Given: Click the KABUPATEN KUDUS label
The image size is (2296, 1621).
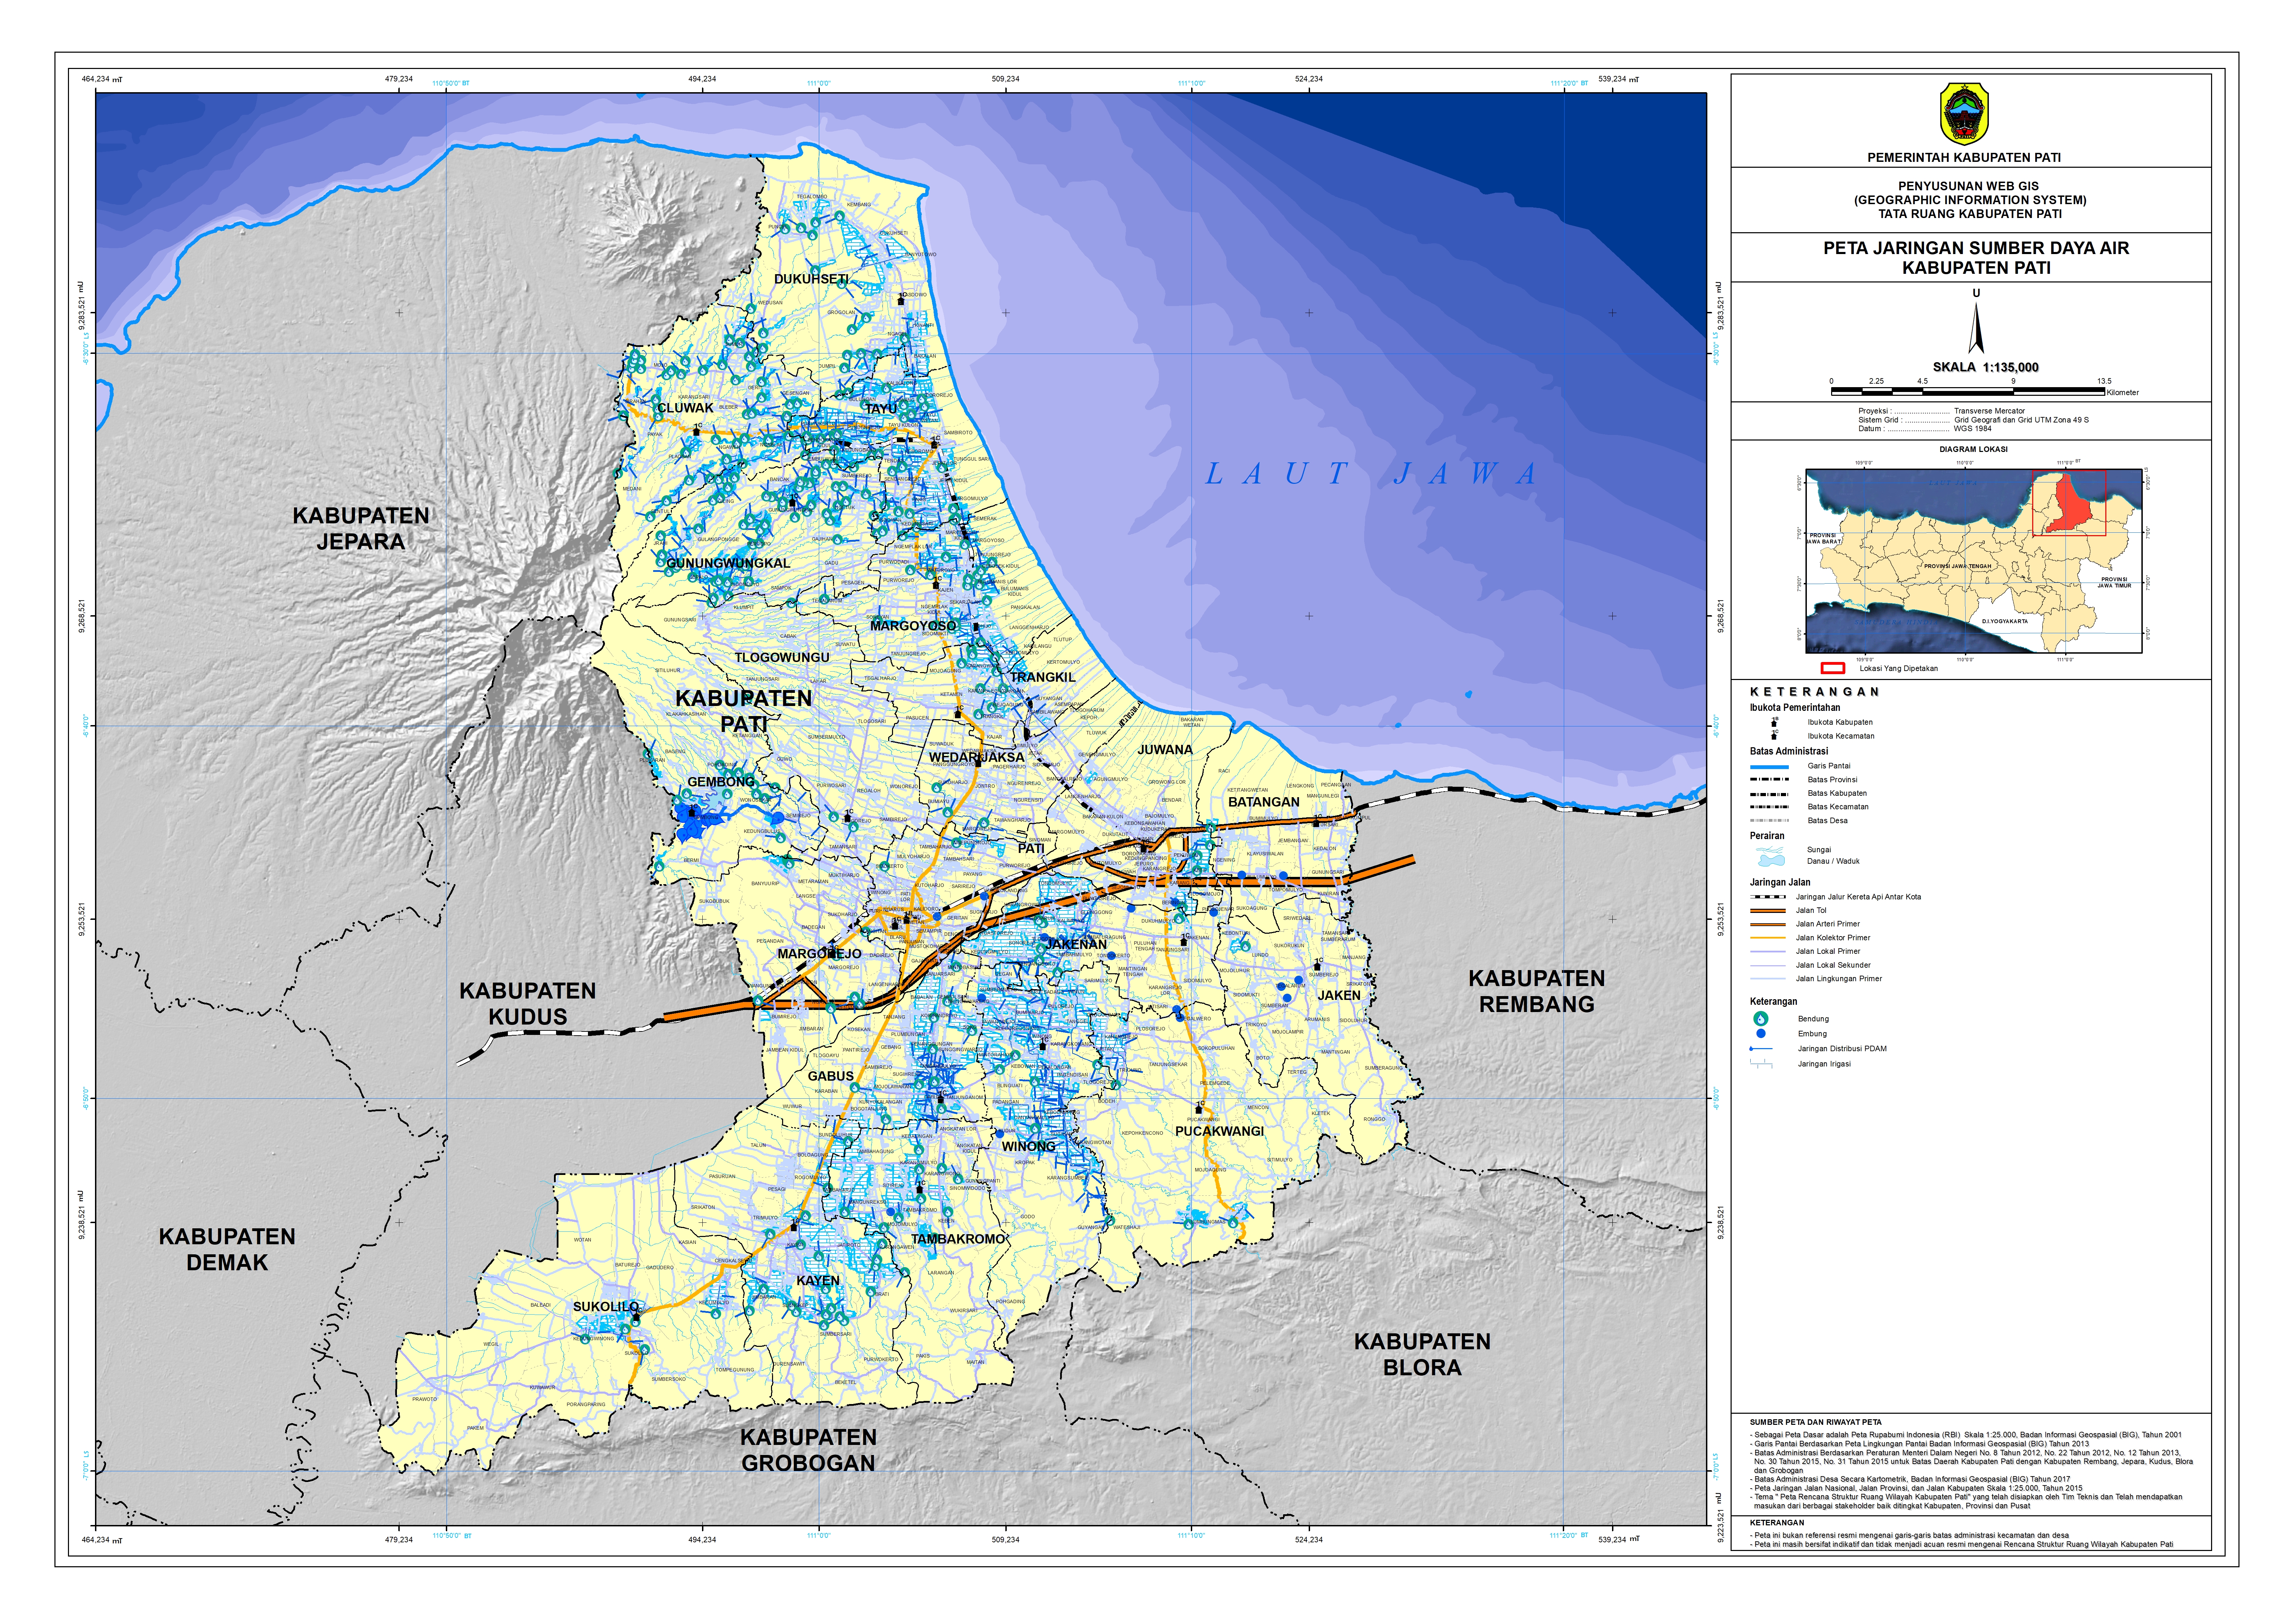Looking at the screenshot, I should coord(527,1004).
